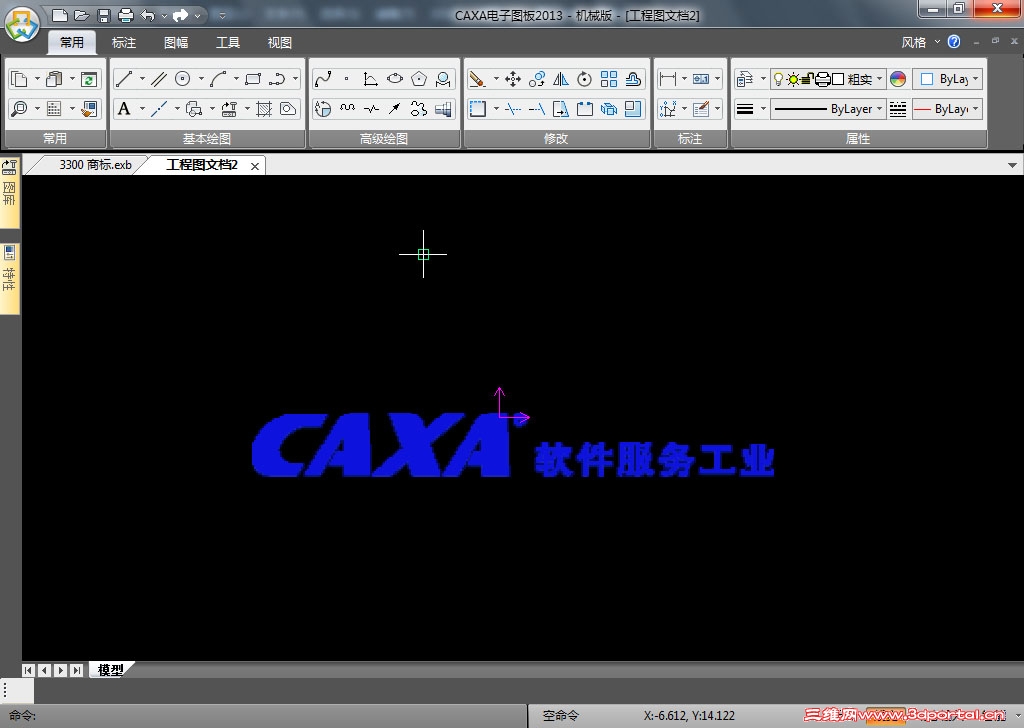1024x728 pixels.
Task: Select the Polygon tool
Action: click(419, 79)
